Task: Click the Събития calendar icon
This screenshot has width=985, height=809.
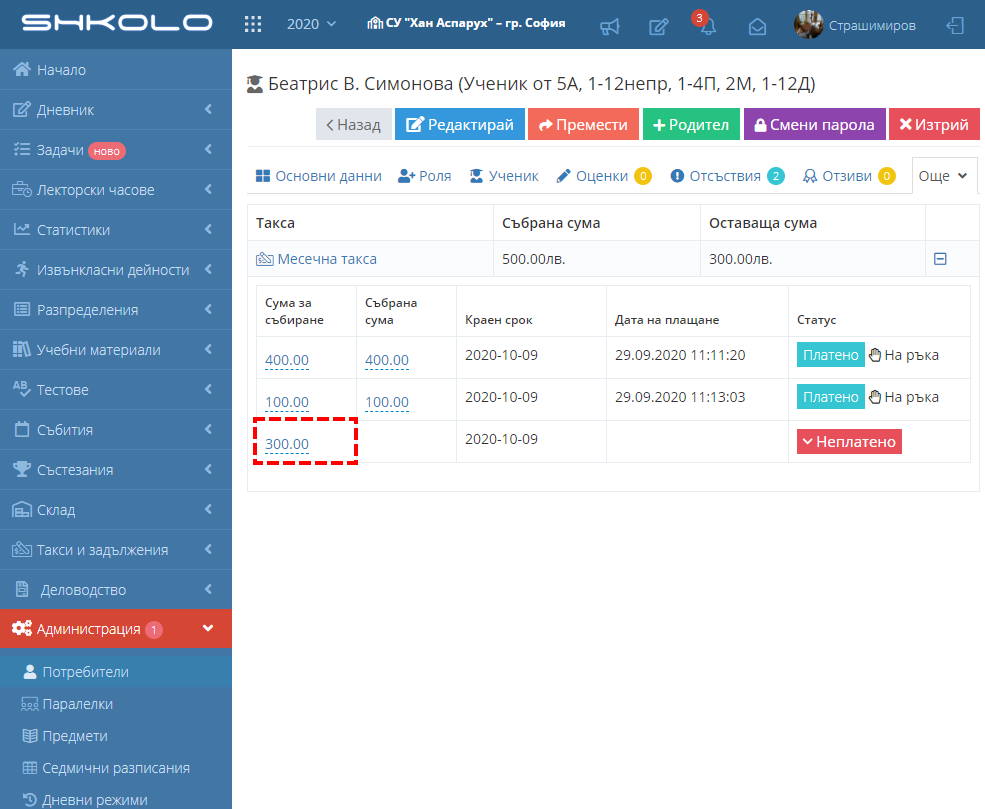Action: (21, 430)
